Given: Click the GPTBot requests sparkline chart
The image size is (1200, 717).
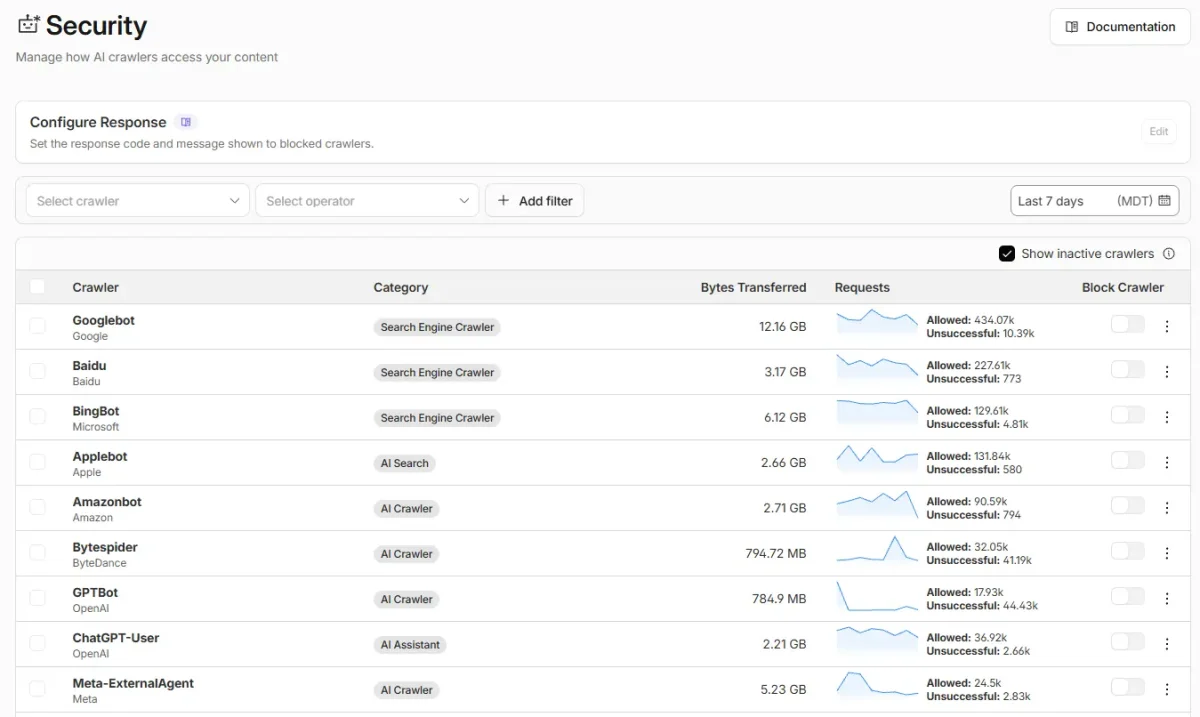Looking at the screenshot, I should [877, 596].
